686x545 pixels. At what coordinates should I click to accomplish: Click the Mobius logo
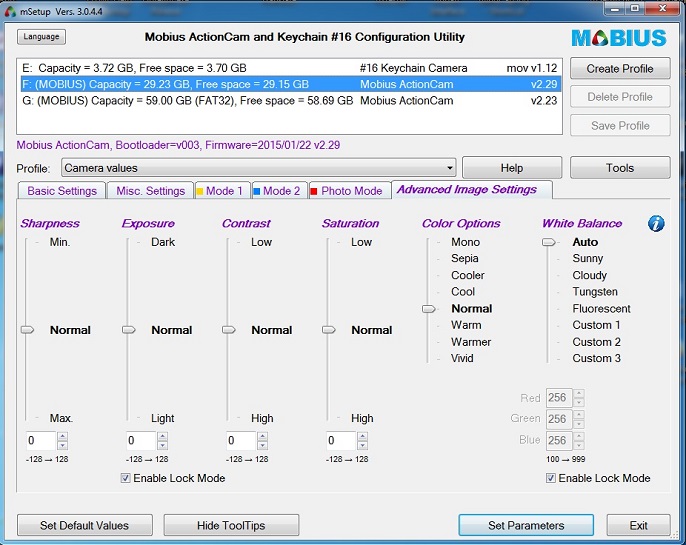click(x=619, y=38)
